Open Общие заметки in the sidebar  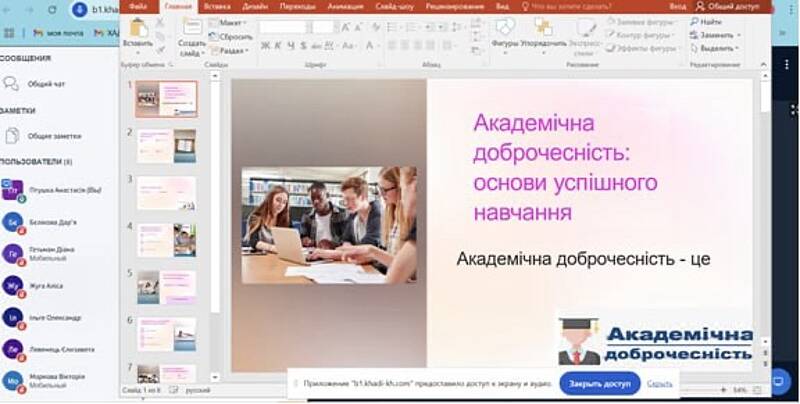tap(54, 135)
